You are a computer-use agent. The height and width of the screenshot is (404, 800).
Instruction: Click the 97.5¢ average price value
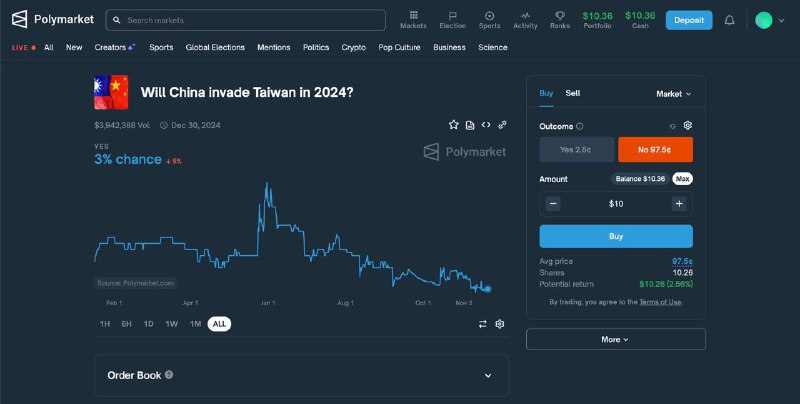[x=682, y=262]
